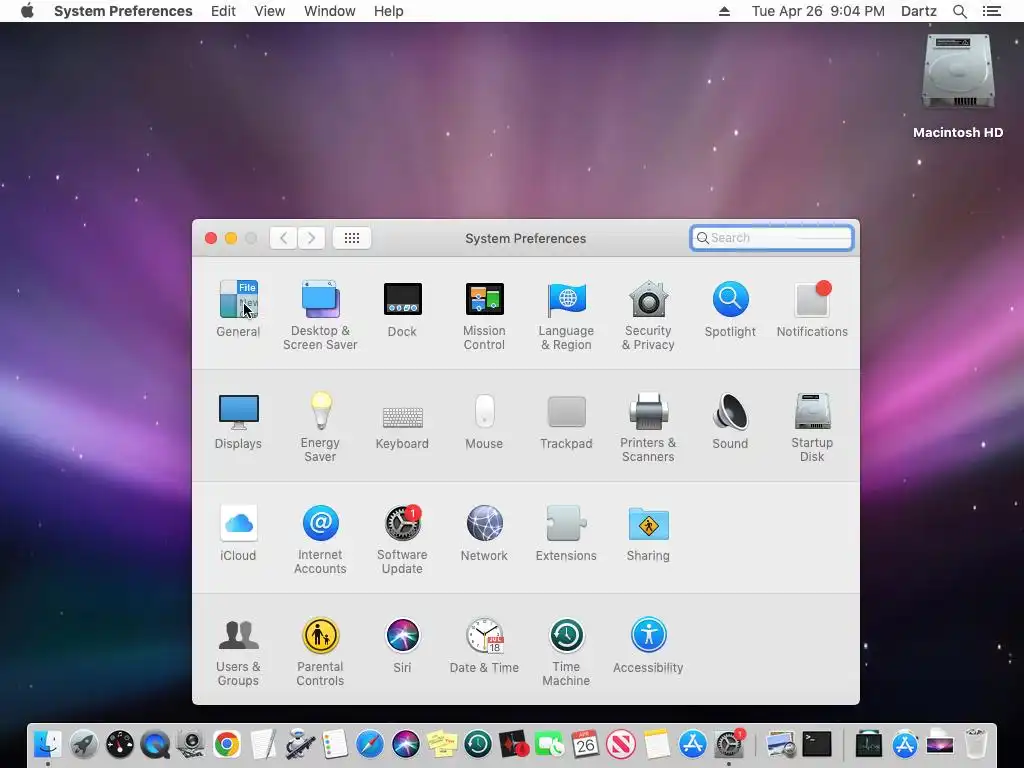The width and height of the screenshot is (1024, 768).
Task: Open Calendar from the Dock
Action: (584, 744)
